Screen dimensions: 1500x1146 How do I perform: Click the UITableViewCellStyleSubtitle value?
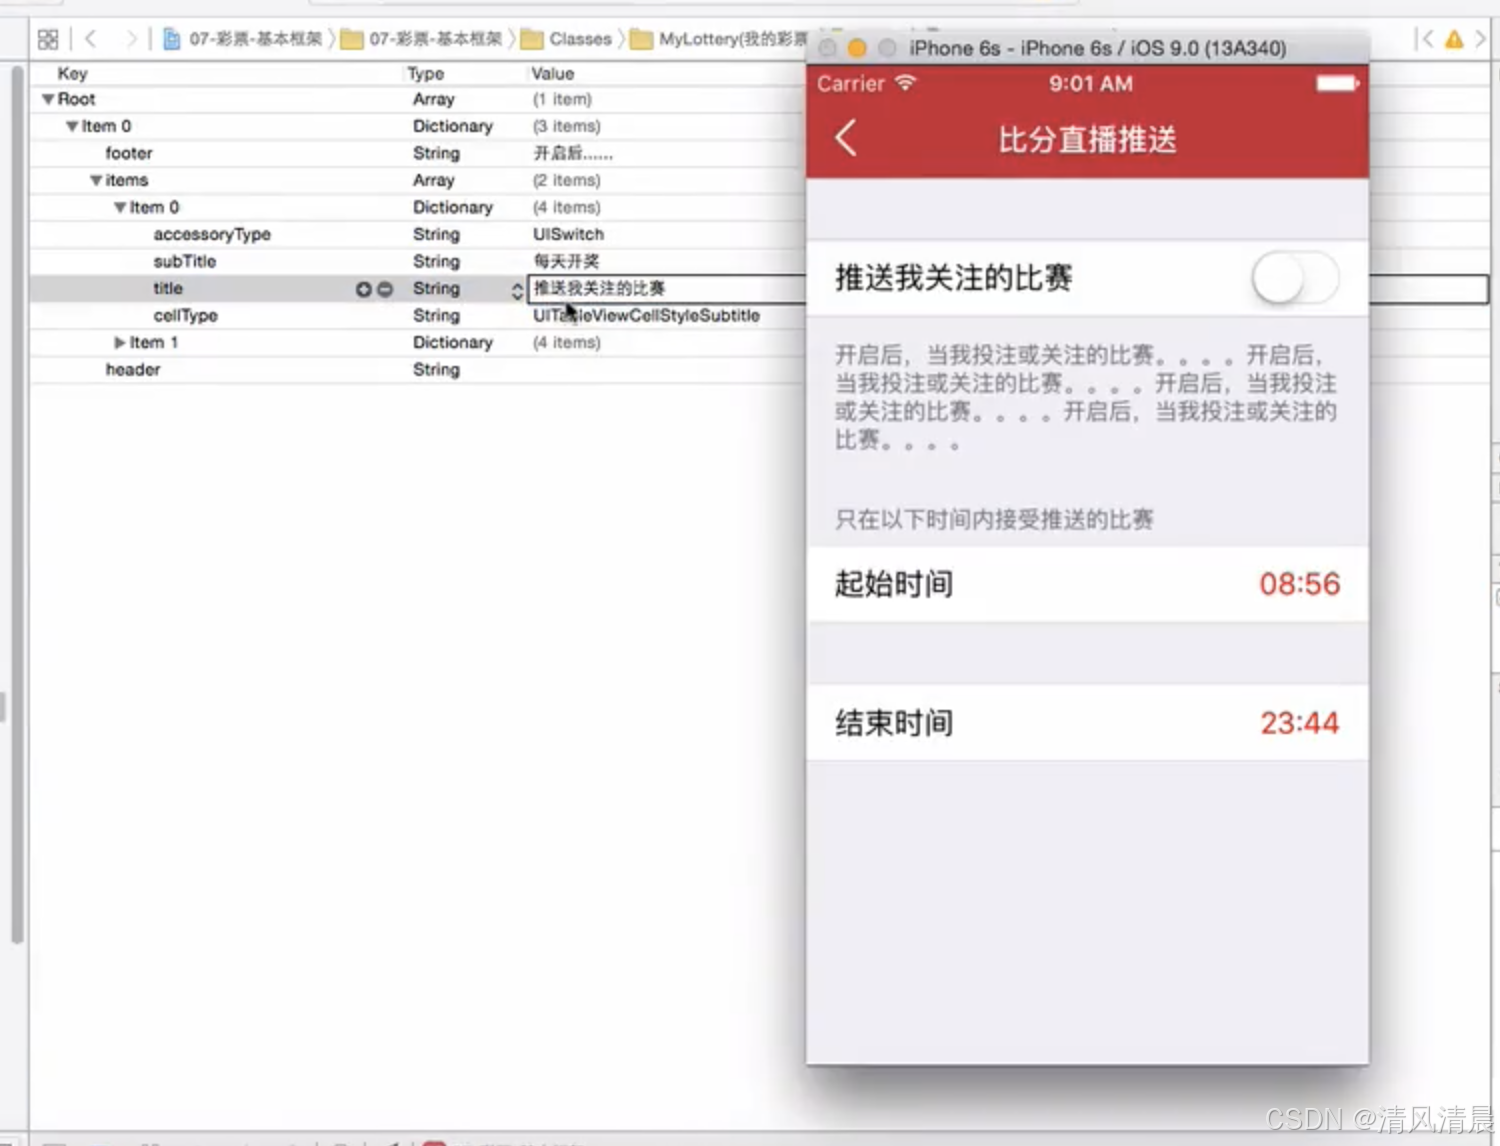point(646,315)
